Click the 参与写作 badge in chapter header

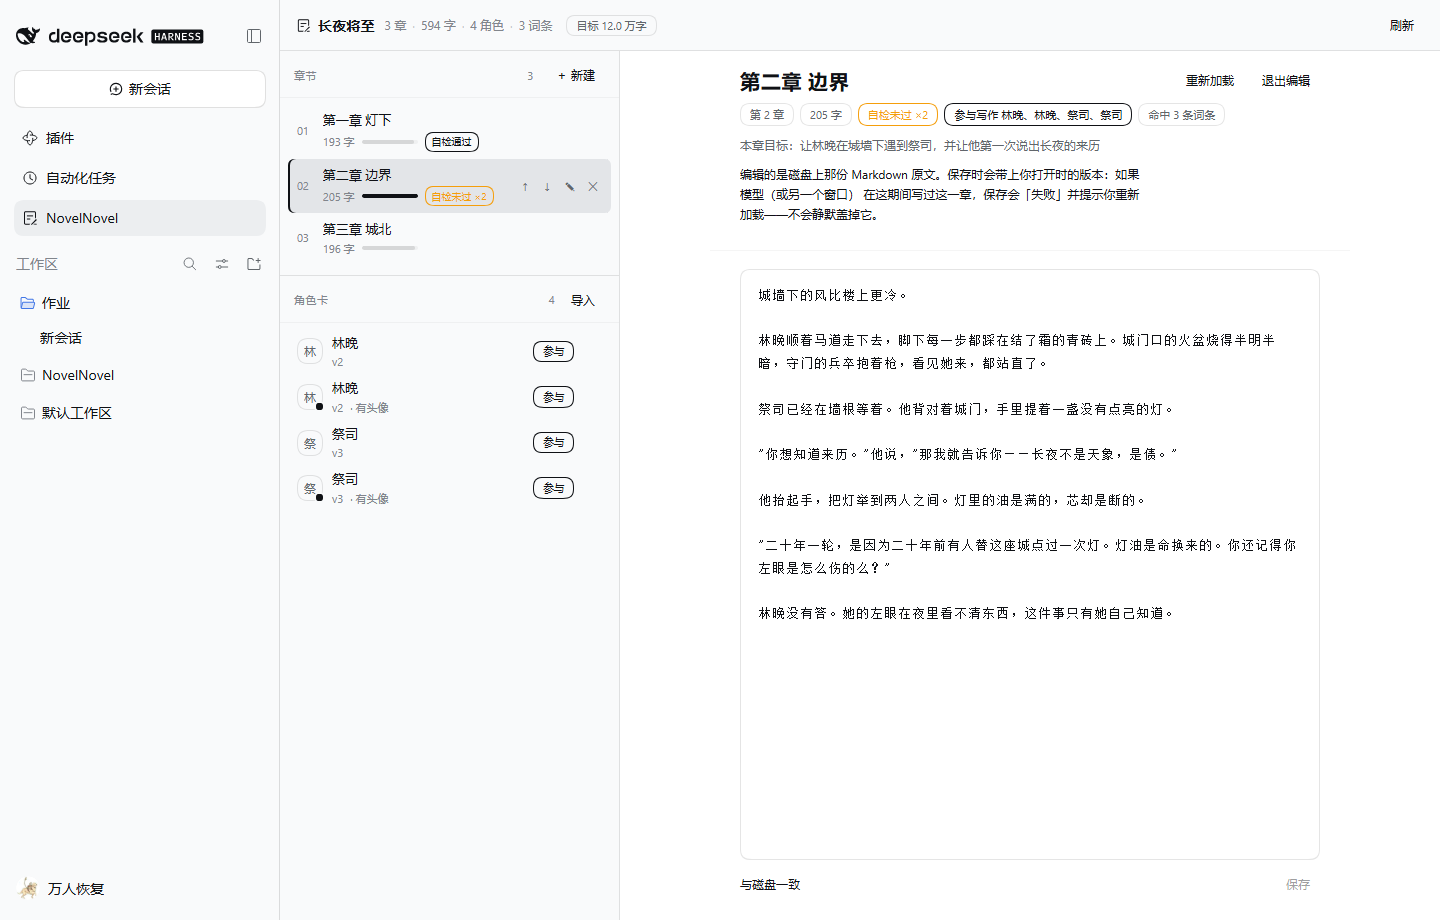click(x=1038, y=115)
